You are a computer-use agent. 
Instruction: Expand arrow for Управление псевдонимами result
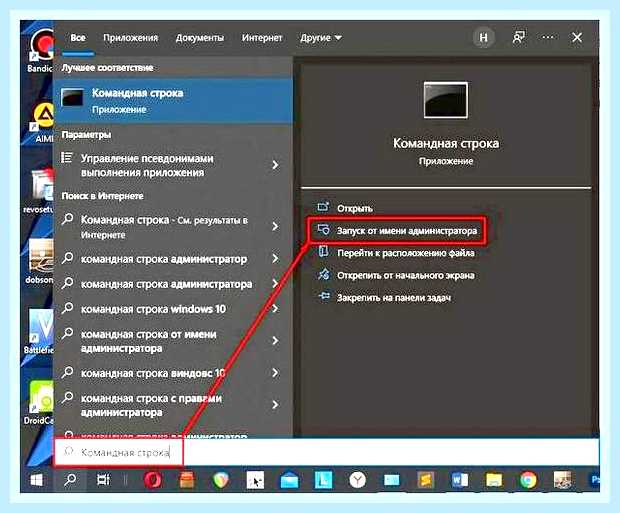(x=275, y=165)
